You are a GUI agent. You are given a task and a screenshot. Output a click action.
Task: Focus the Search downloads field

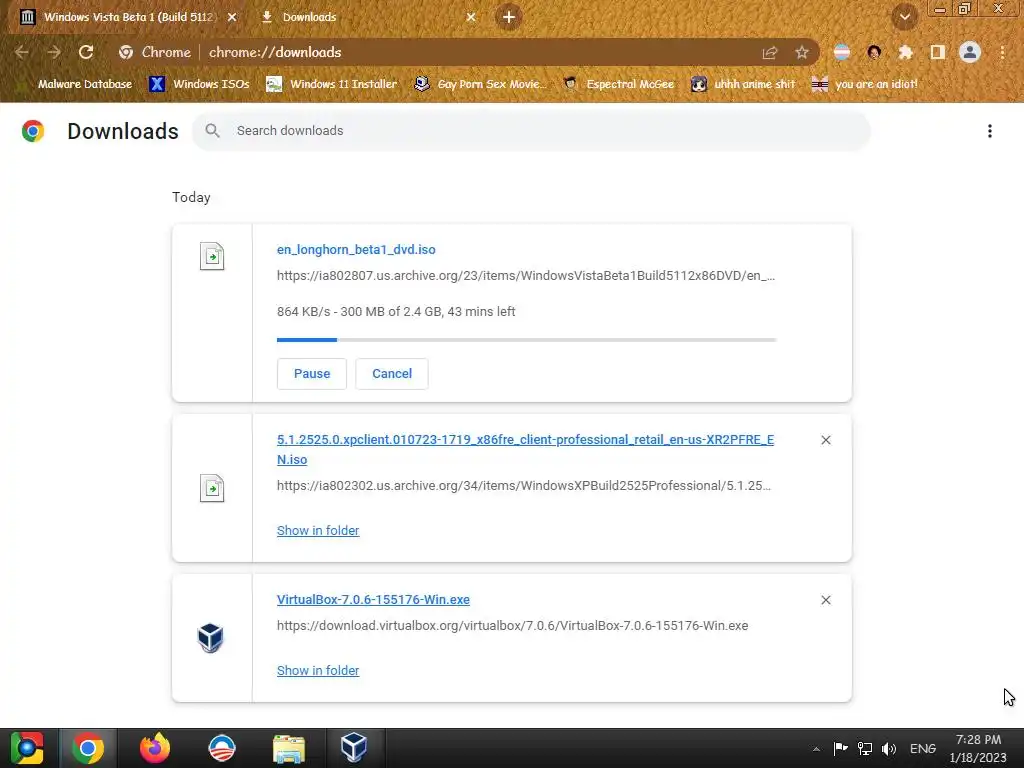531,131
